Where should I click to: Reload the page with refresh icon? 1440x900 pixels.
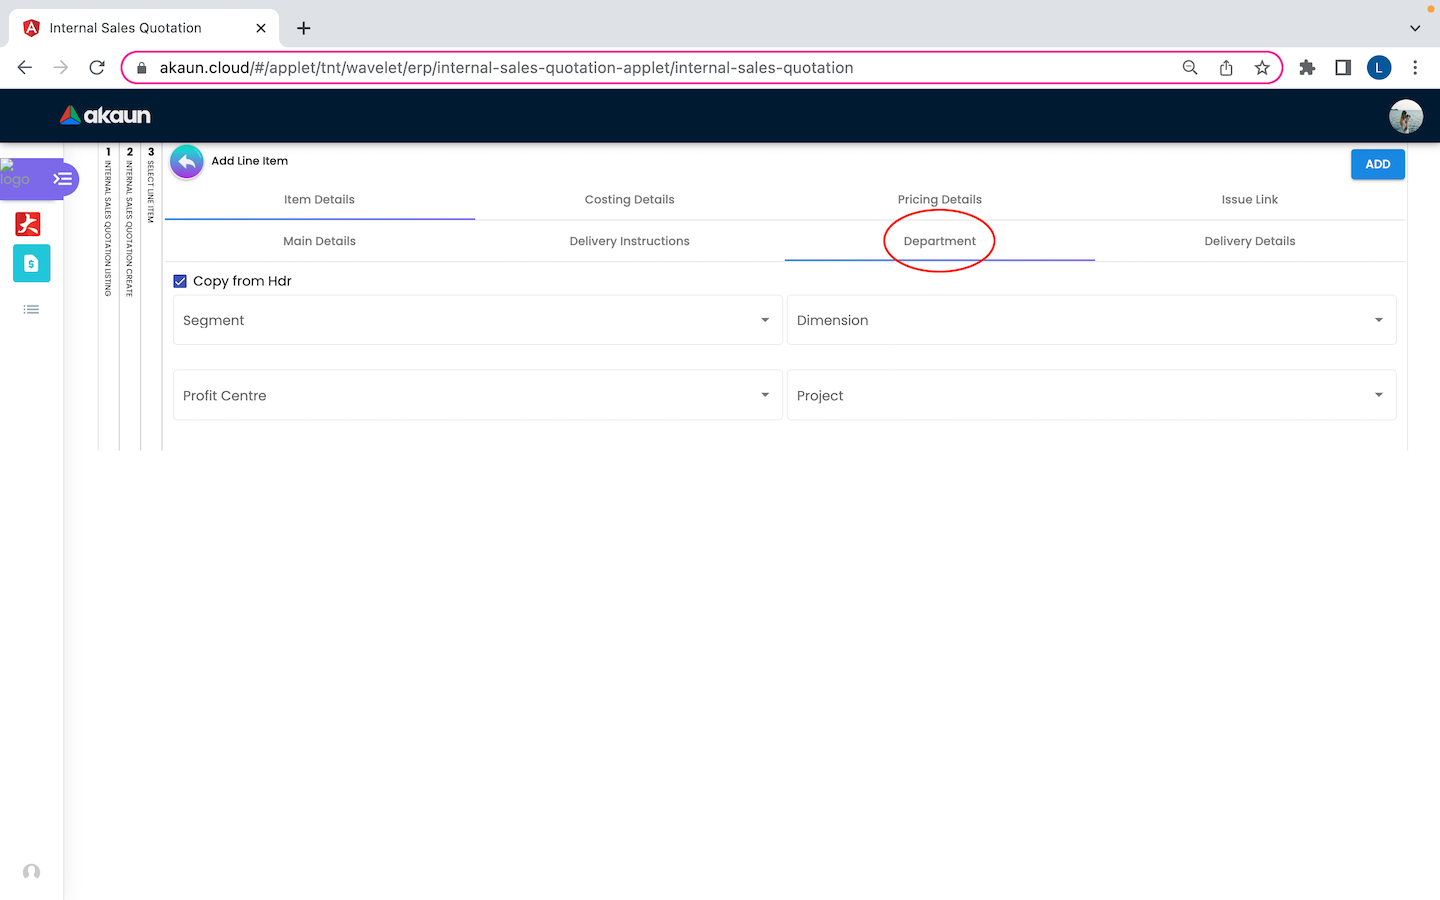(97, 68)
